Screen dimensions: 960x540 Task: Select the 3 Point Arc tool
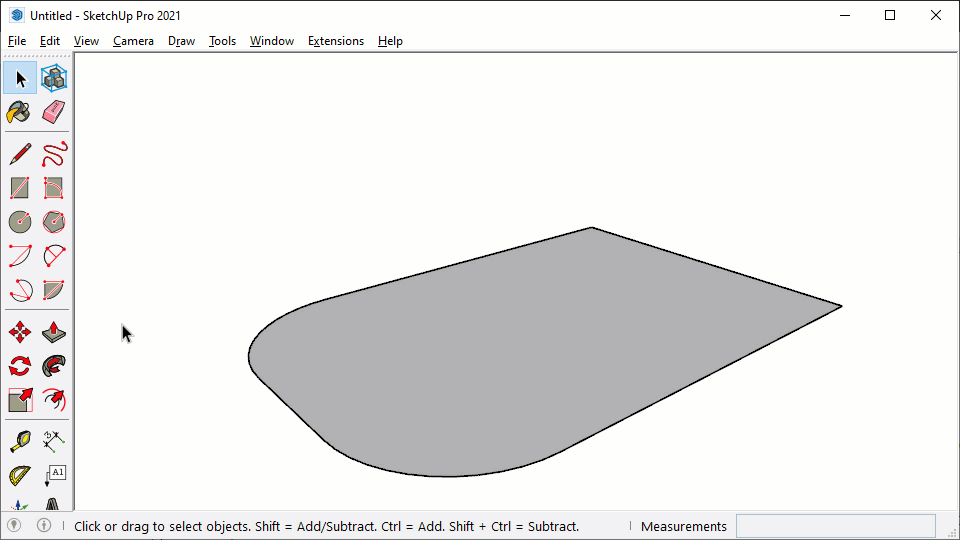point(20,290)
